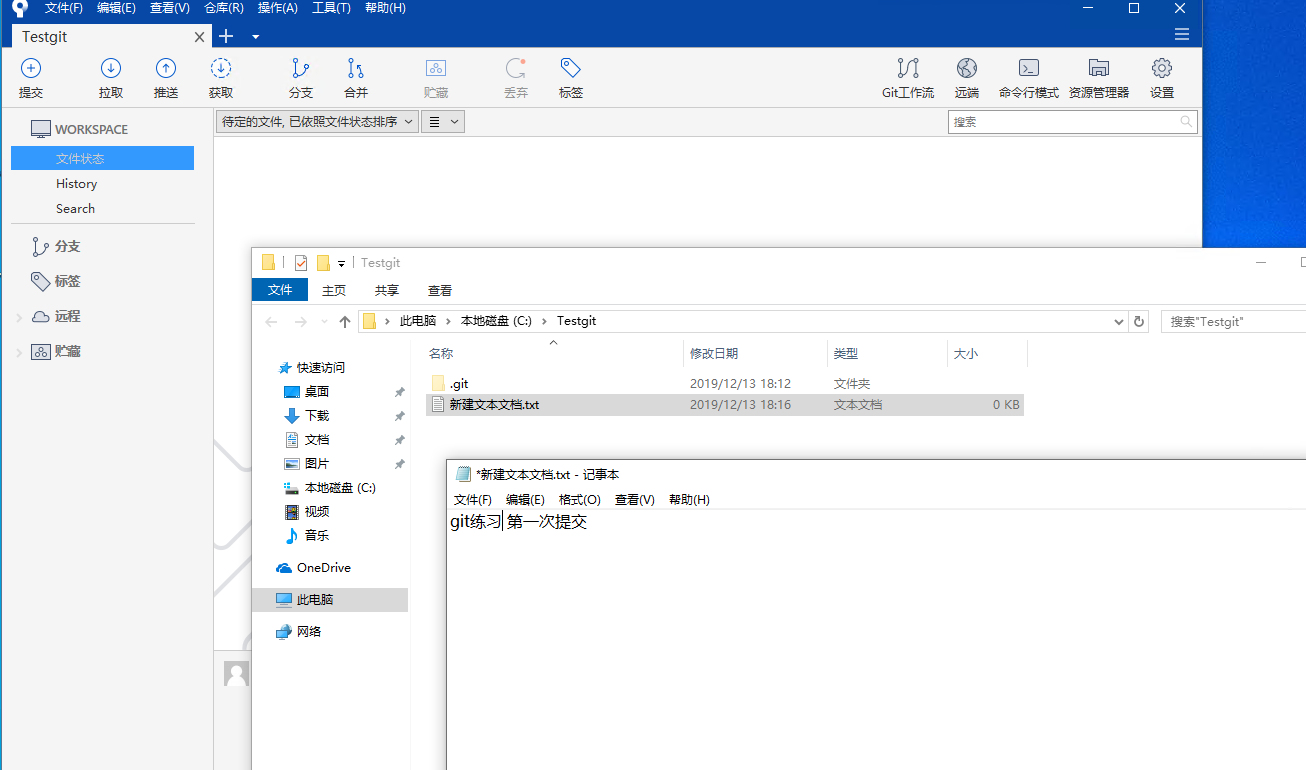This screenshot has width=1306, height=770.
Task: Click the Merge (合并) toolbar icon
Action: 356,69
